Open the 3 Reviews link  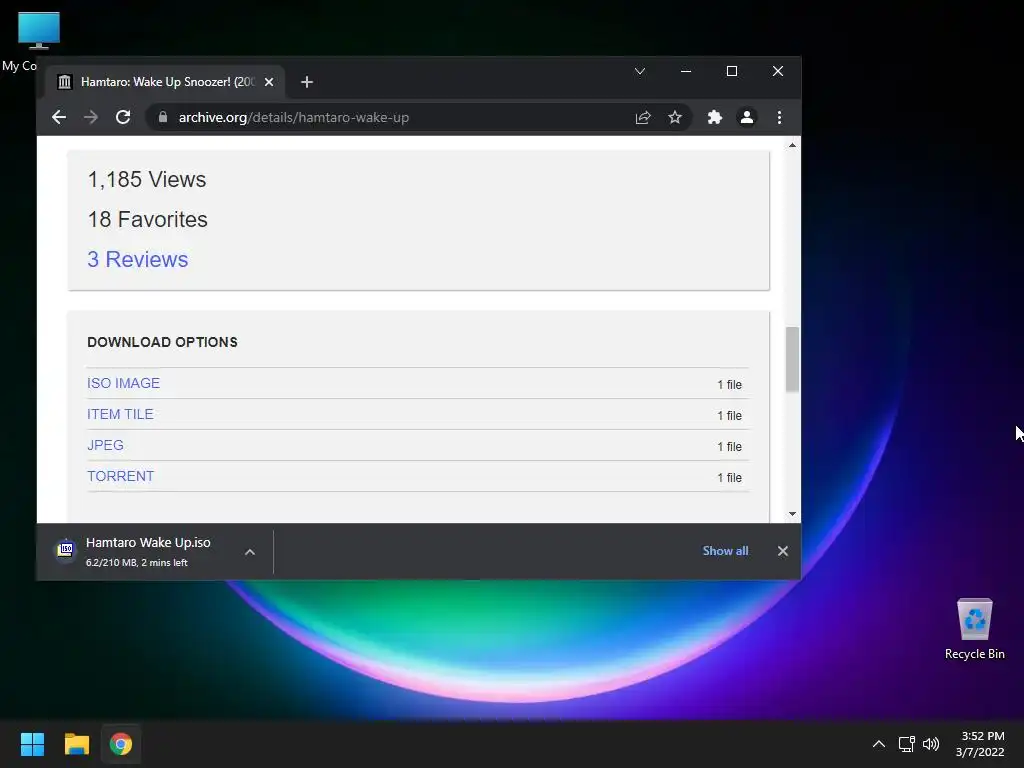click(138, 259)
